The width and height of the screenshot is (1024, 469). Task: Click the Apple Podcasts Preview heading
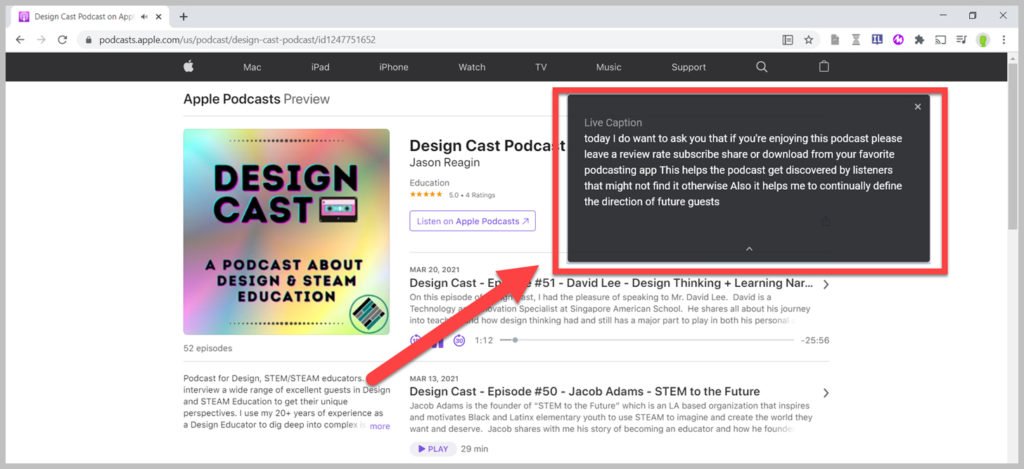pyautogui.click(x=257, y=99)
